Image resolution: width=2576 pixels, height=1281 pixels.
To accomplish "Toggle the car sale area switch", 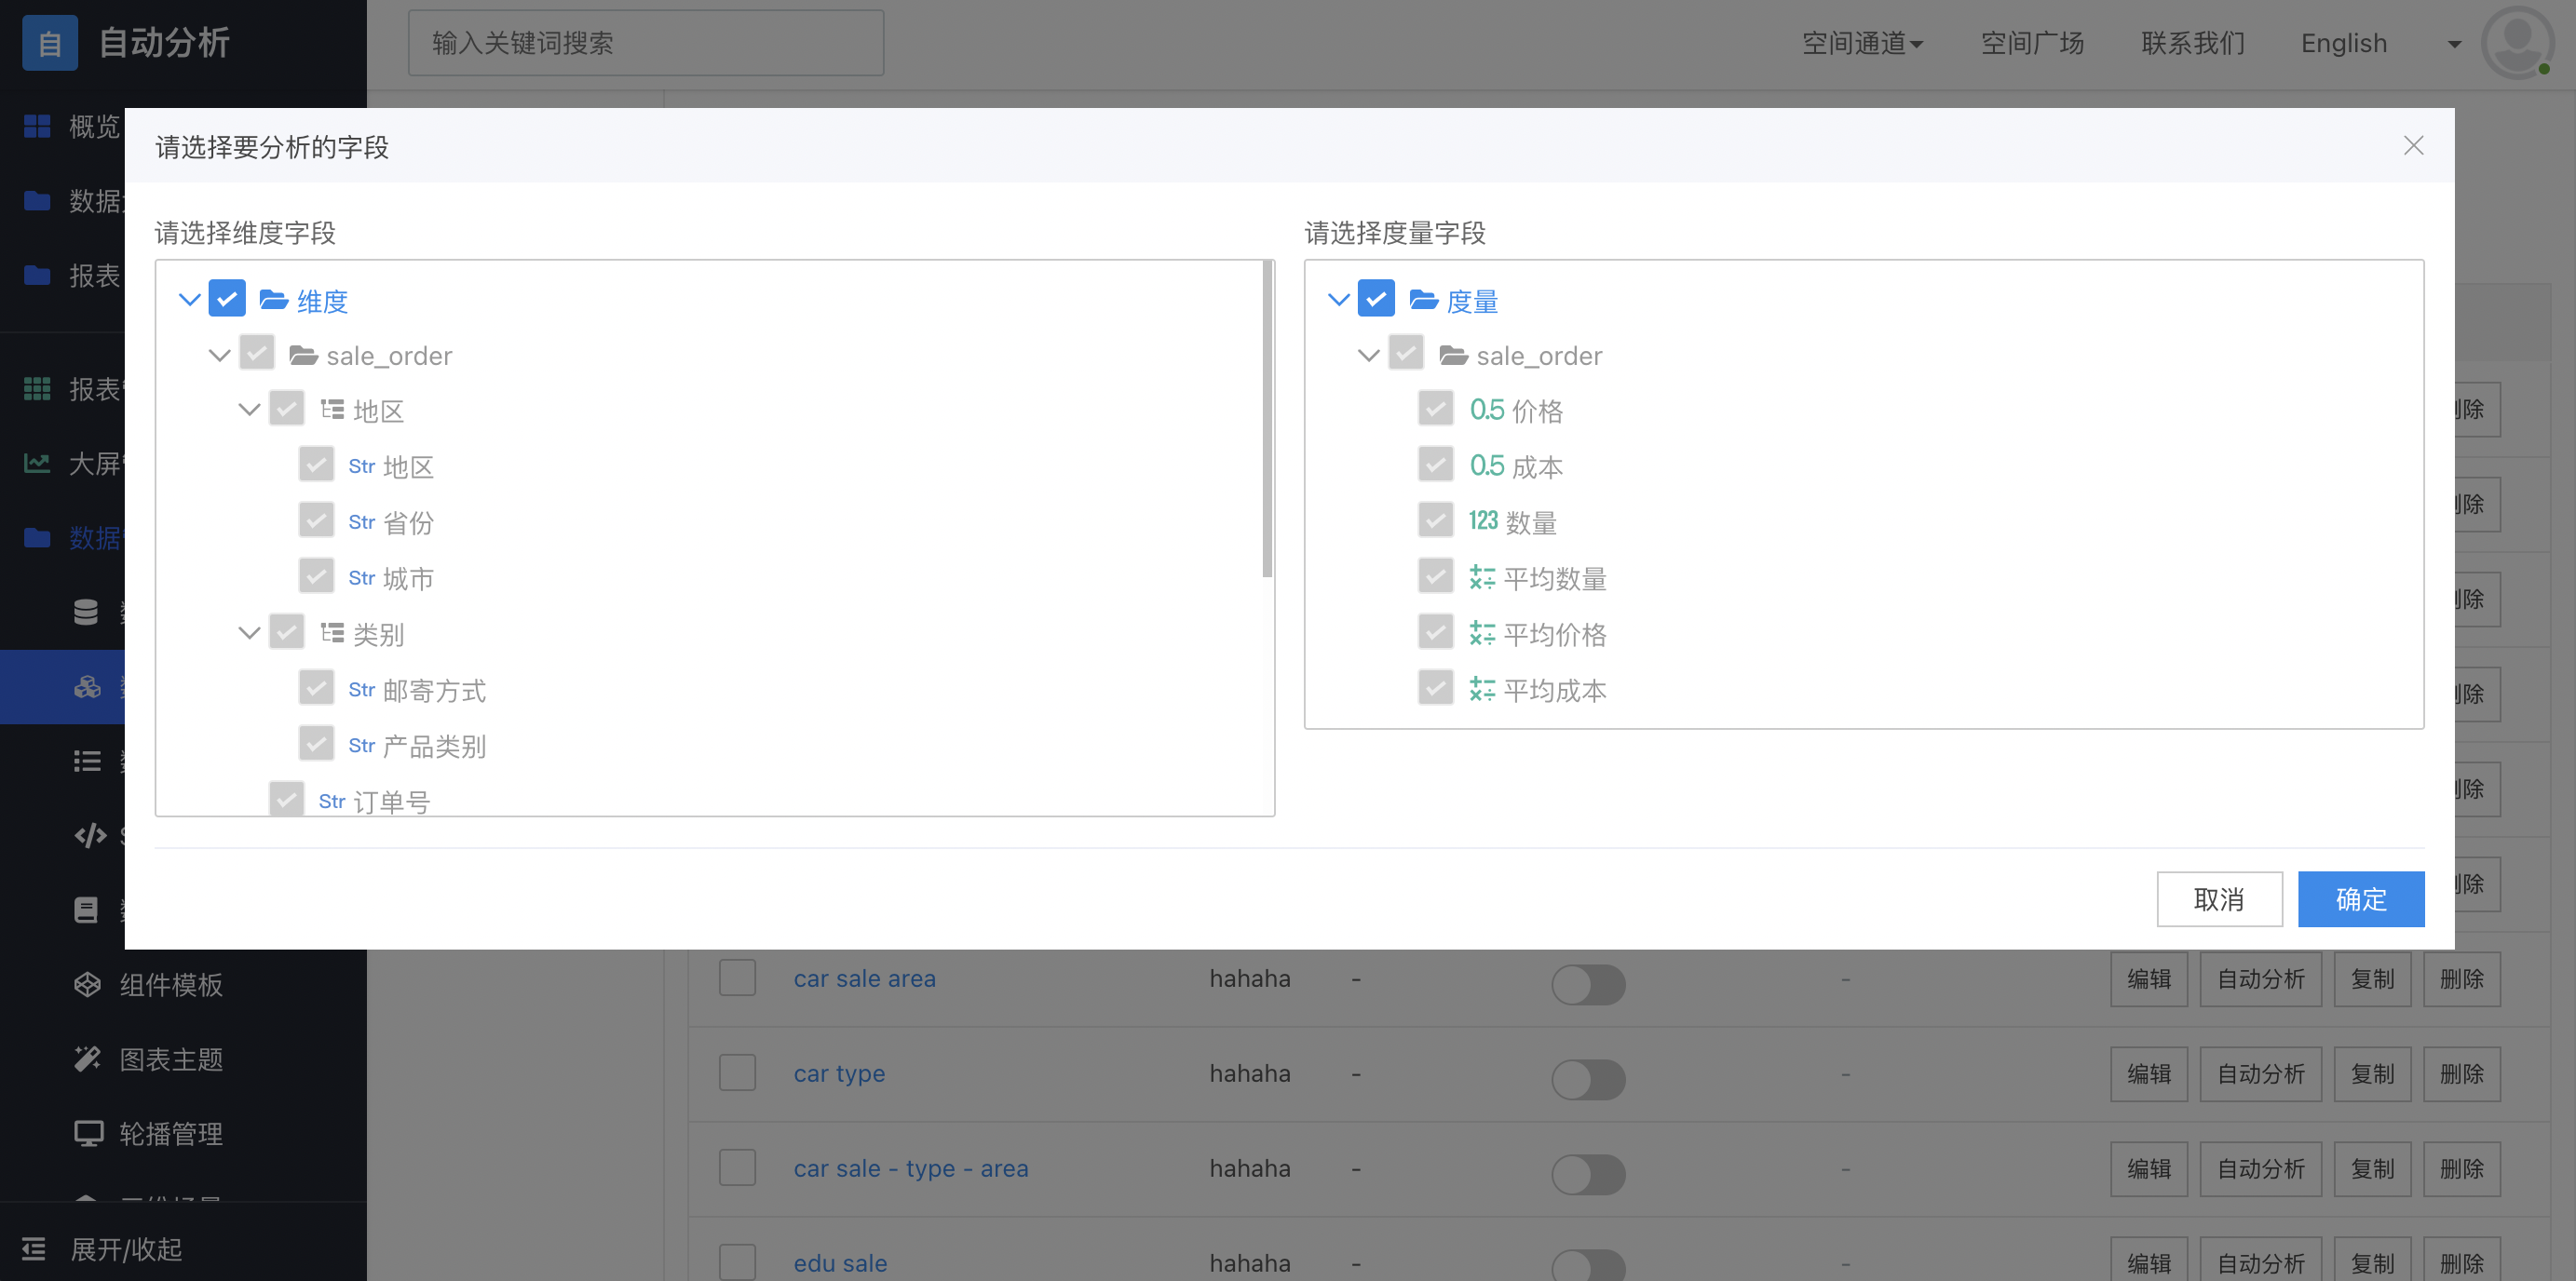I will coord(1588,984).
